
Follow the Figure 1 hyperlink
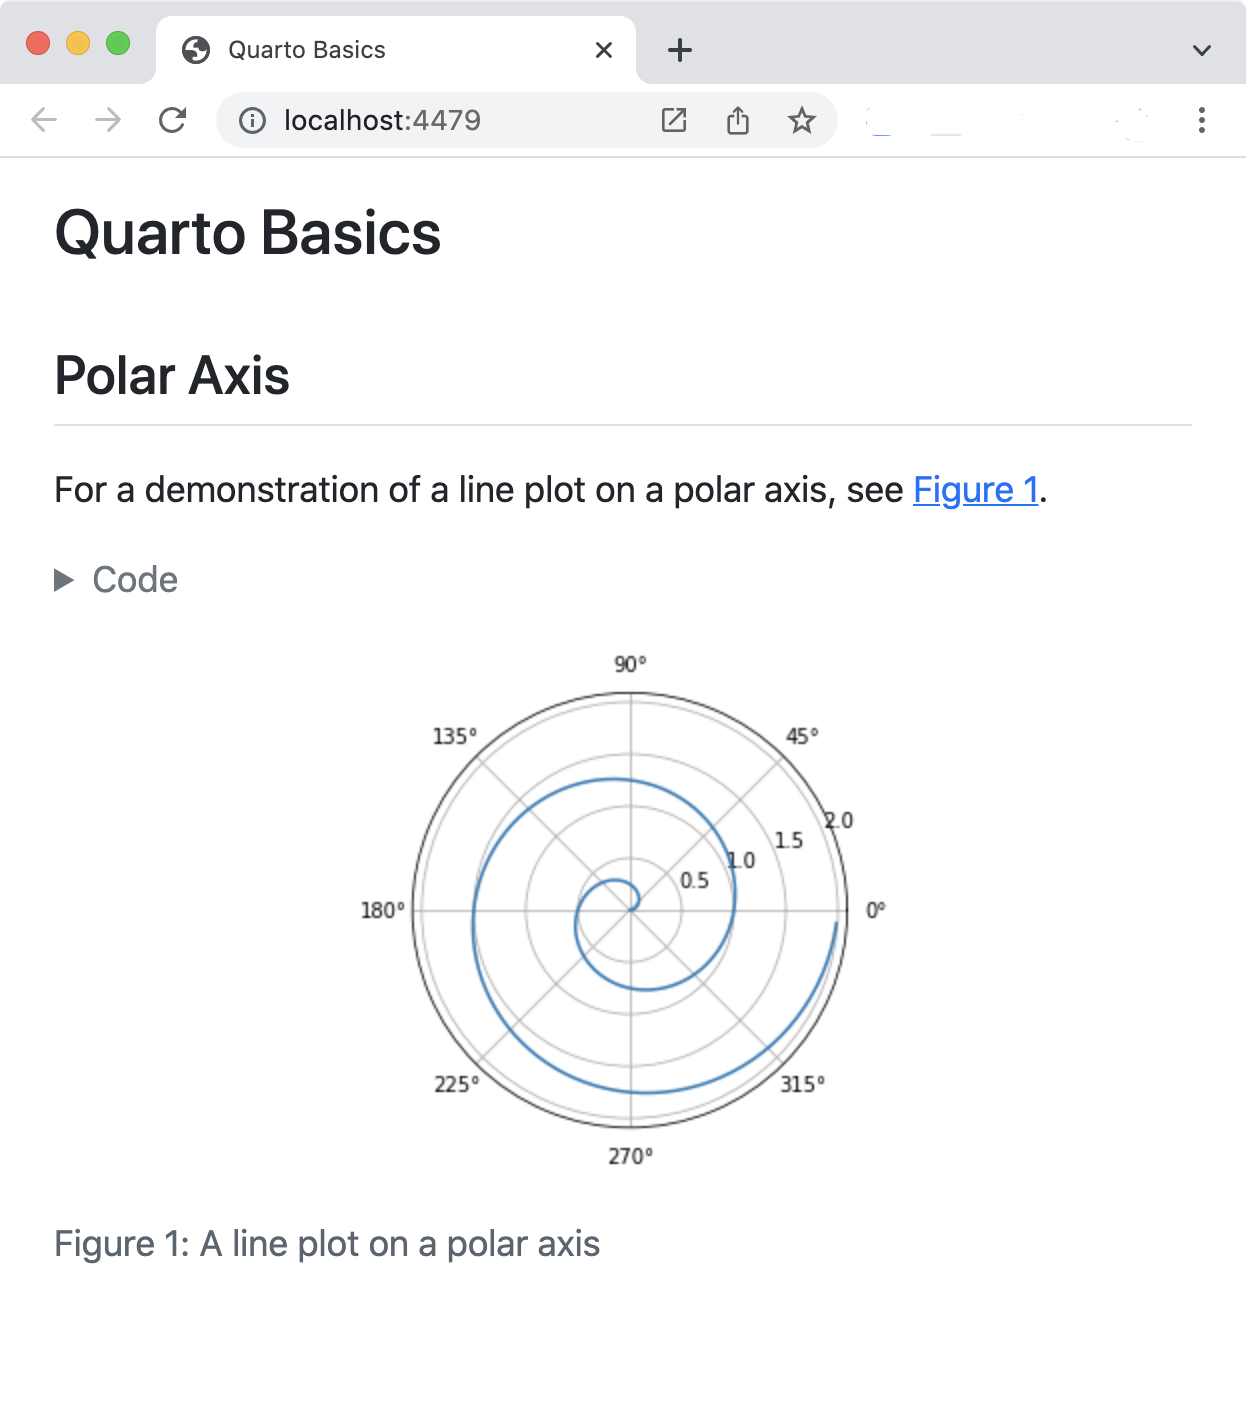click(x=975, y=490)
